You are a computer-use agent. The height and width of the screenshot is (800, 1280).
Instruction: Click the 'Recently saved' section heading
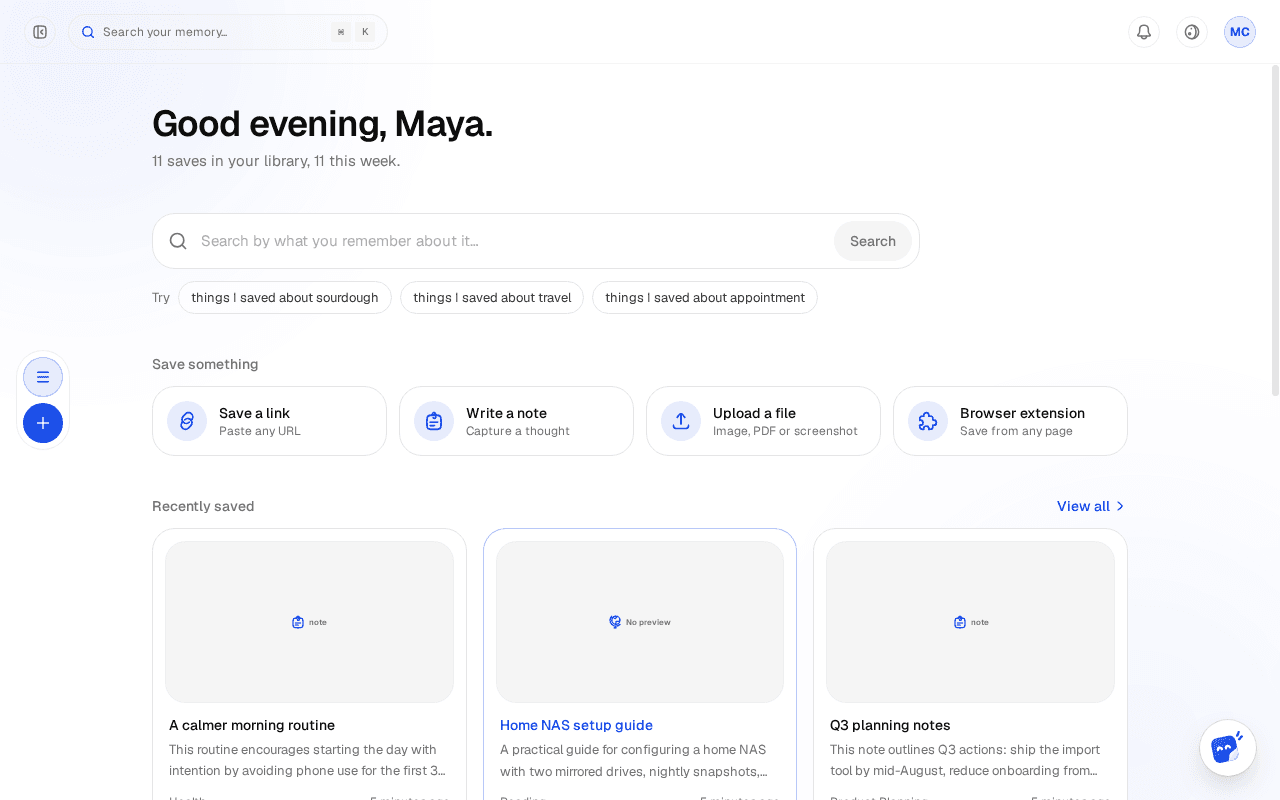(203, 506)
